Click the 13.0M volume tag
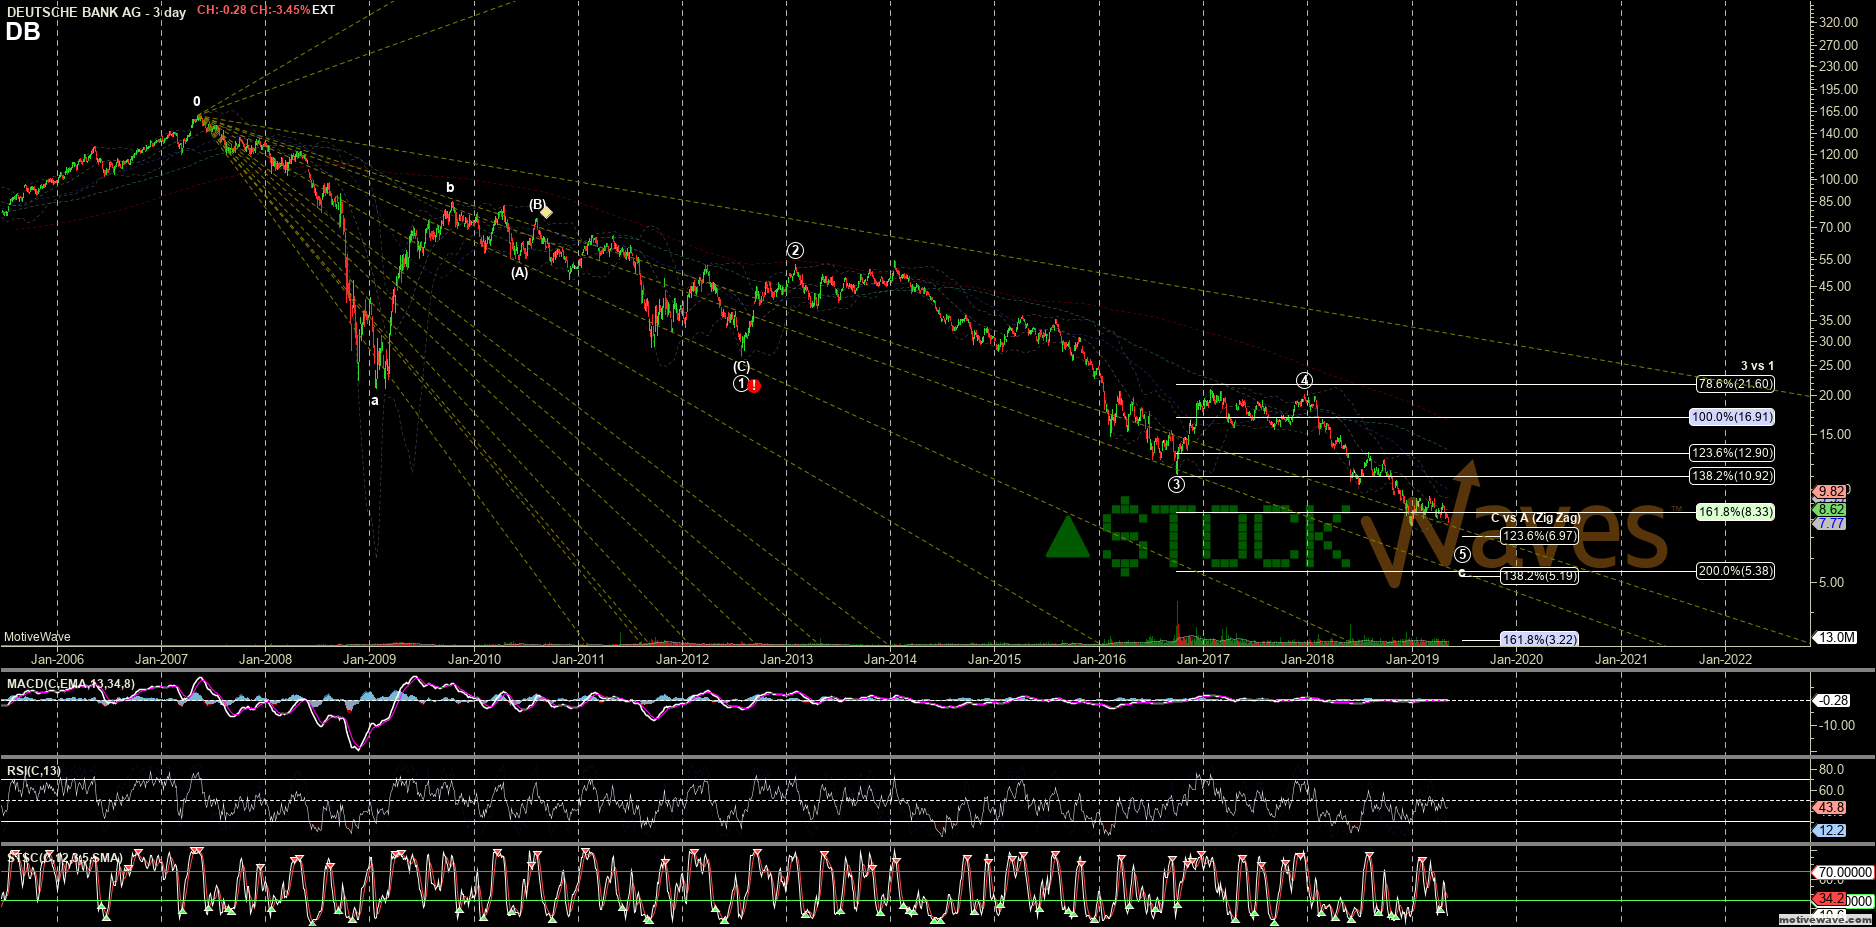 click(x=1836, y=637)
